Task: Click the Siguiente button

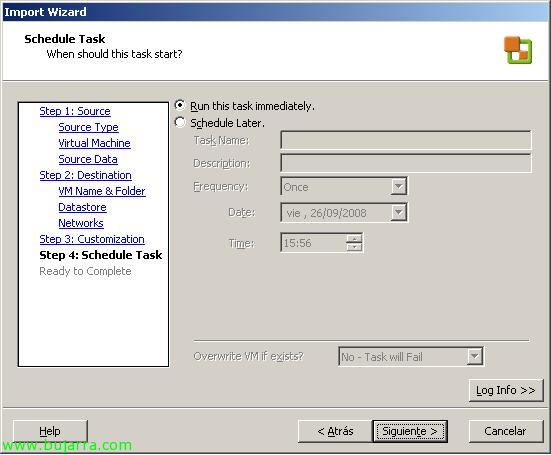Action: click(x=410, y=431)
